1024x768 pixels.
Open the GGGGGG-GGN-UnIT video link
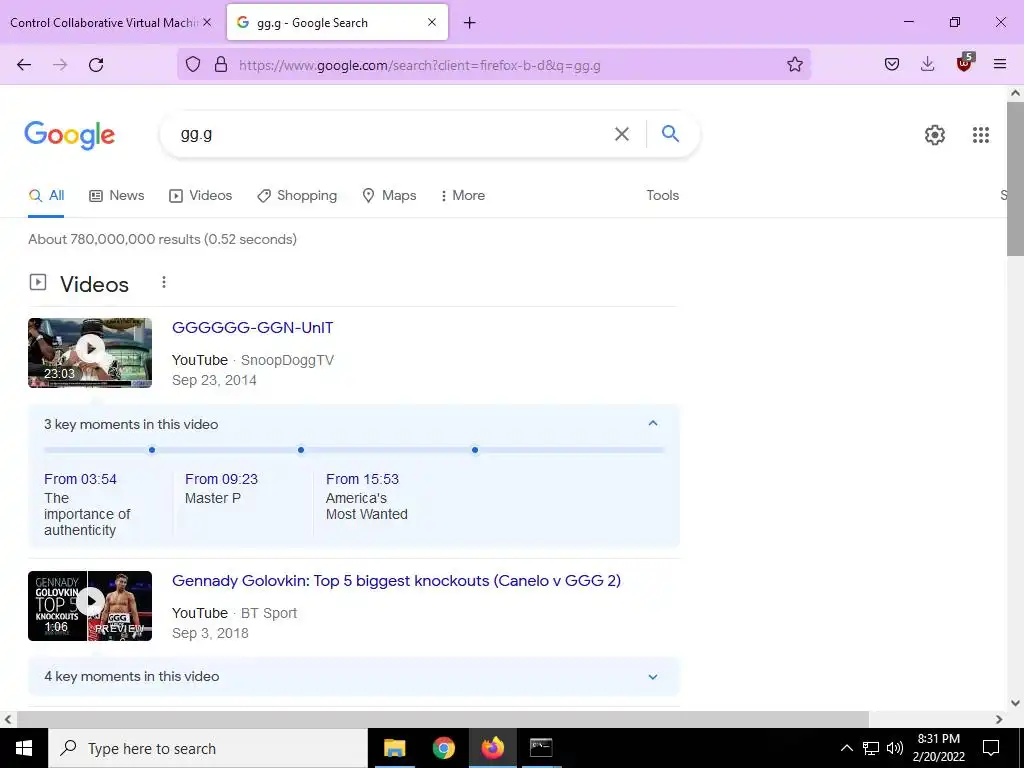(x=253, y=327)
